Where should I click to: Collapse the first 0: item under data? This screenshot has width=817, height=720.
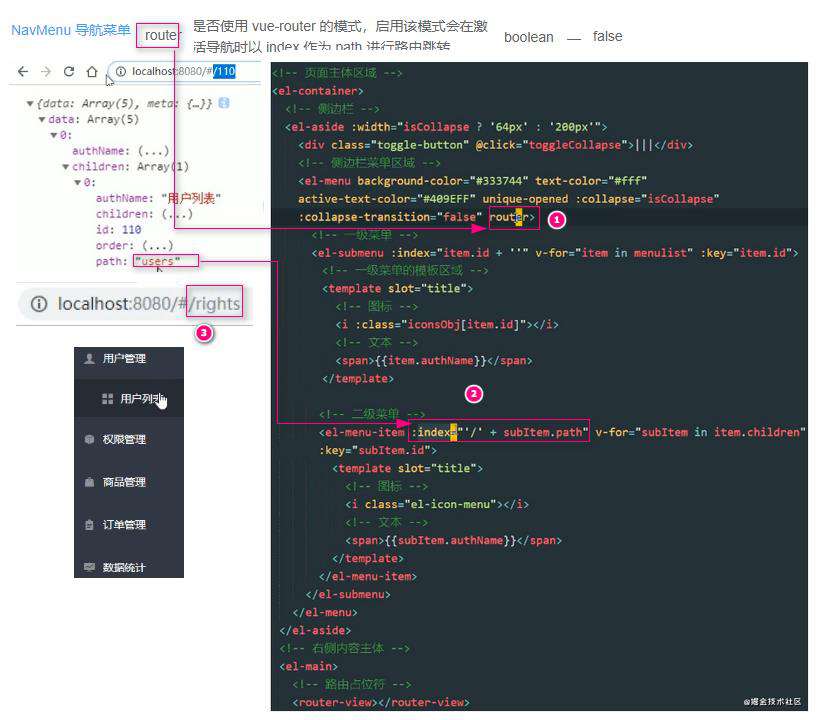point(53,135)
